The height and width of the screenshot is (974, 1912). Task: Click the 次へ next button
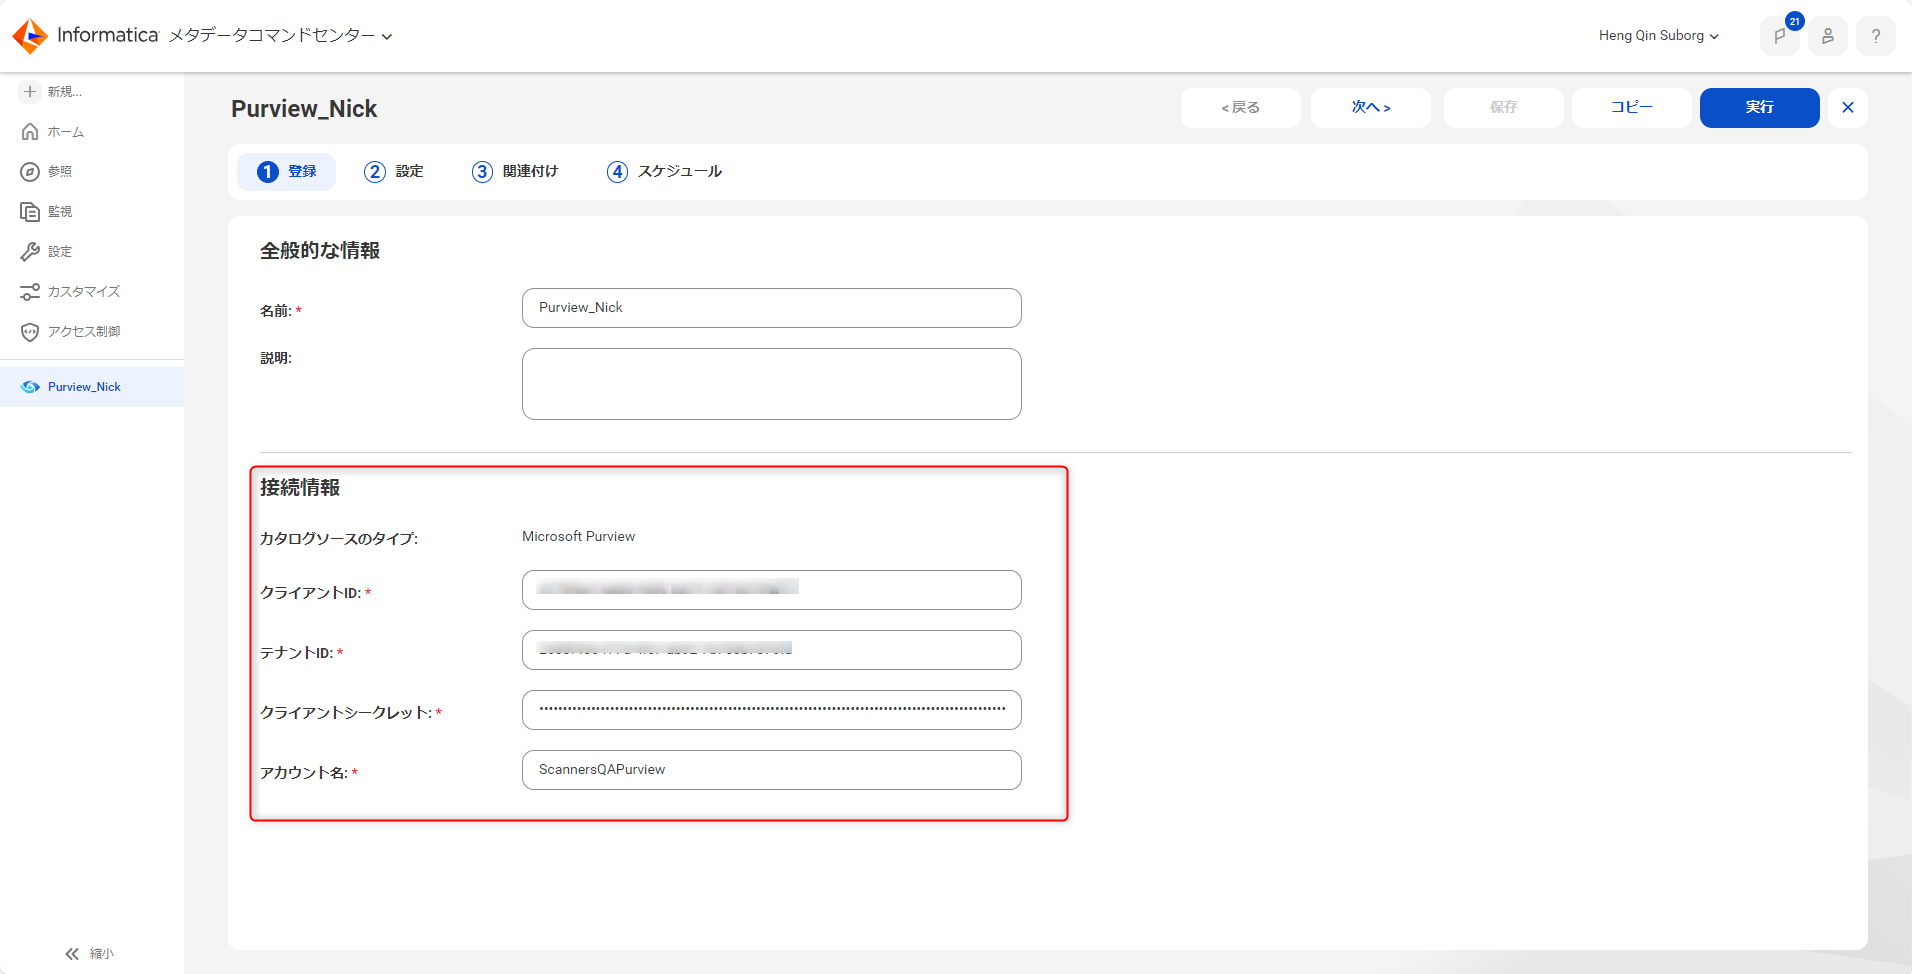pos(1371,108)
